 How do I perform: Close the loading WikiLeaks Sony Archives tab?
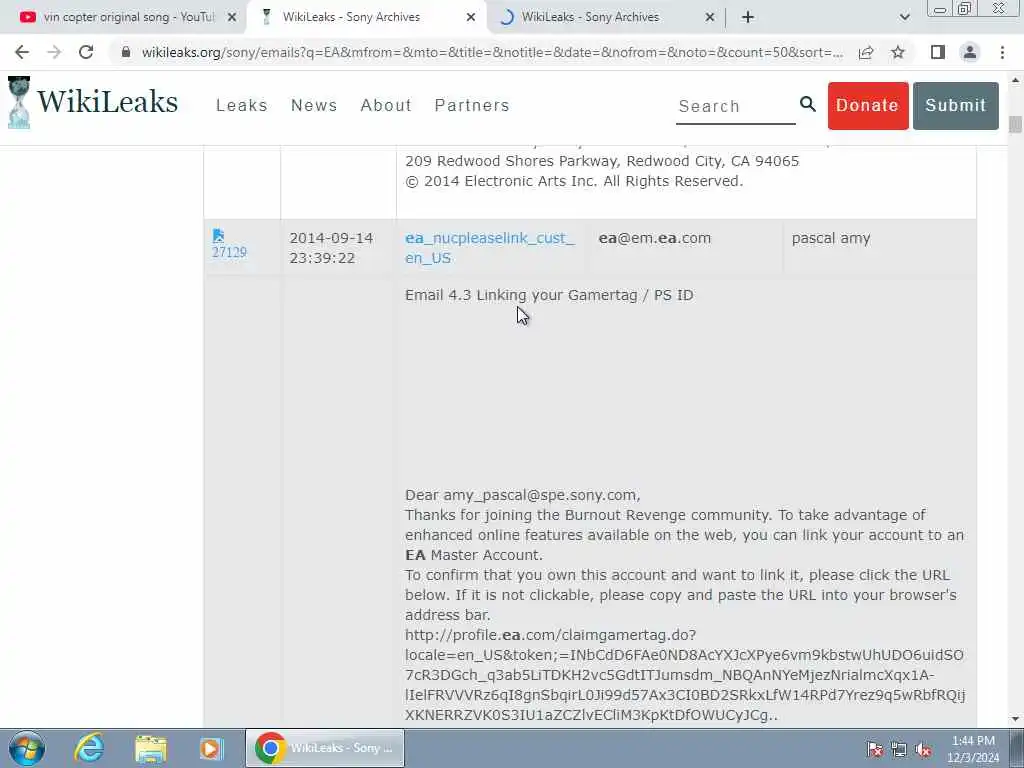click(x=710, y=18)
